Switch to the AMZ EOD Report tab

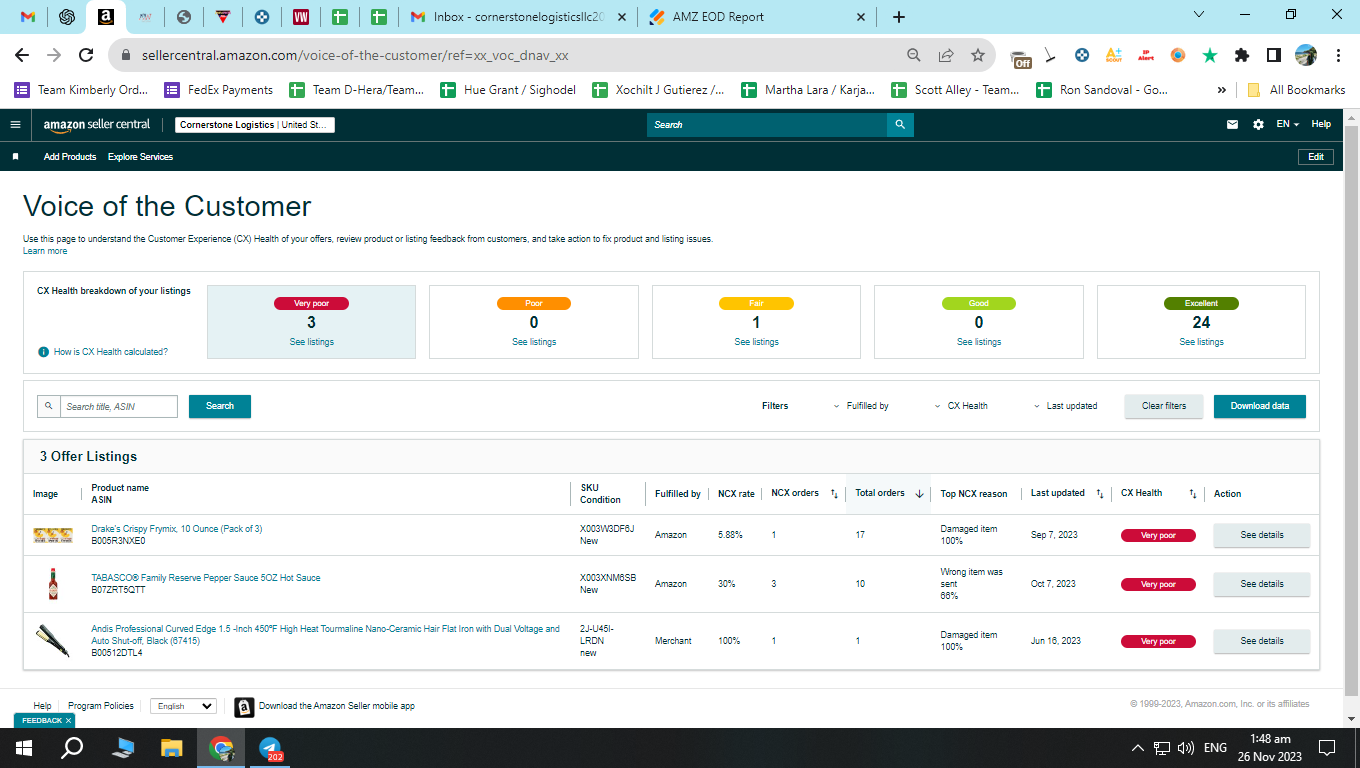758,17
